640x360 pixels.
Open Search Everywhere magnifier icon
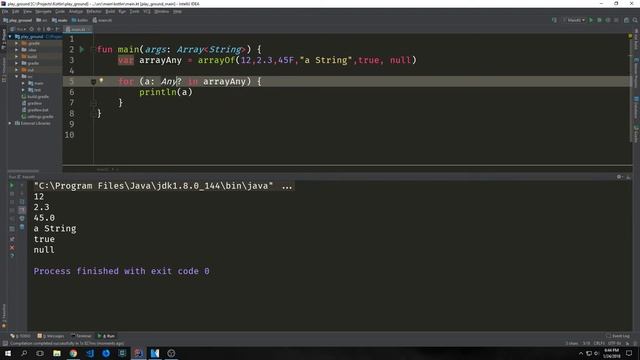pyautogui.click(x=635, y=20)
